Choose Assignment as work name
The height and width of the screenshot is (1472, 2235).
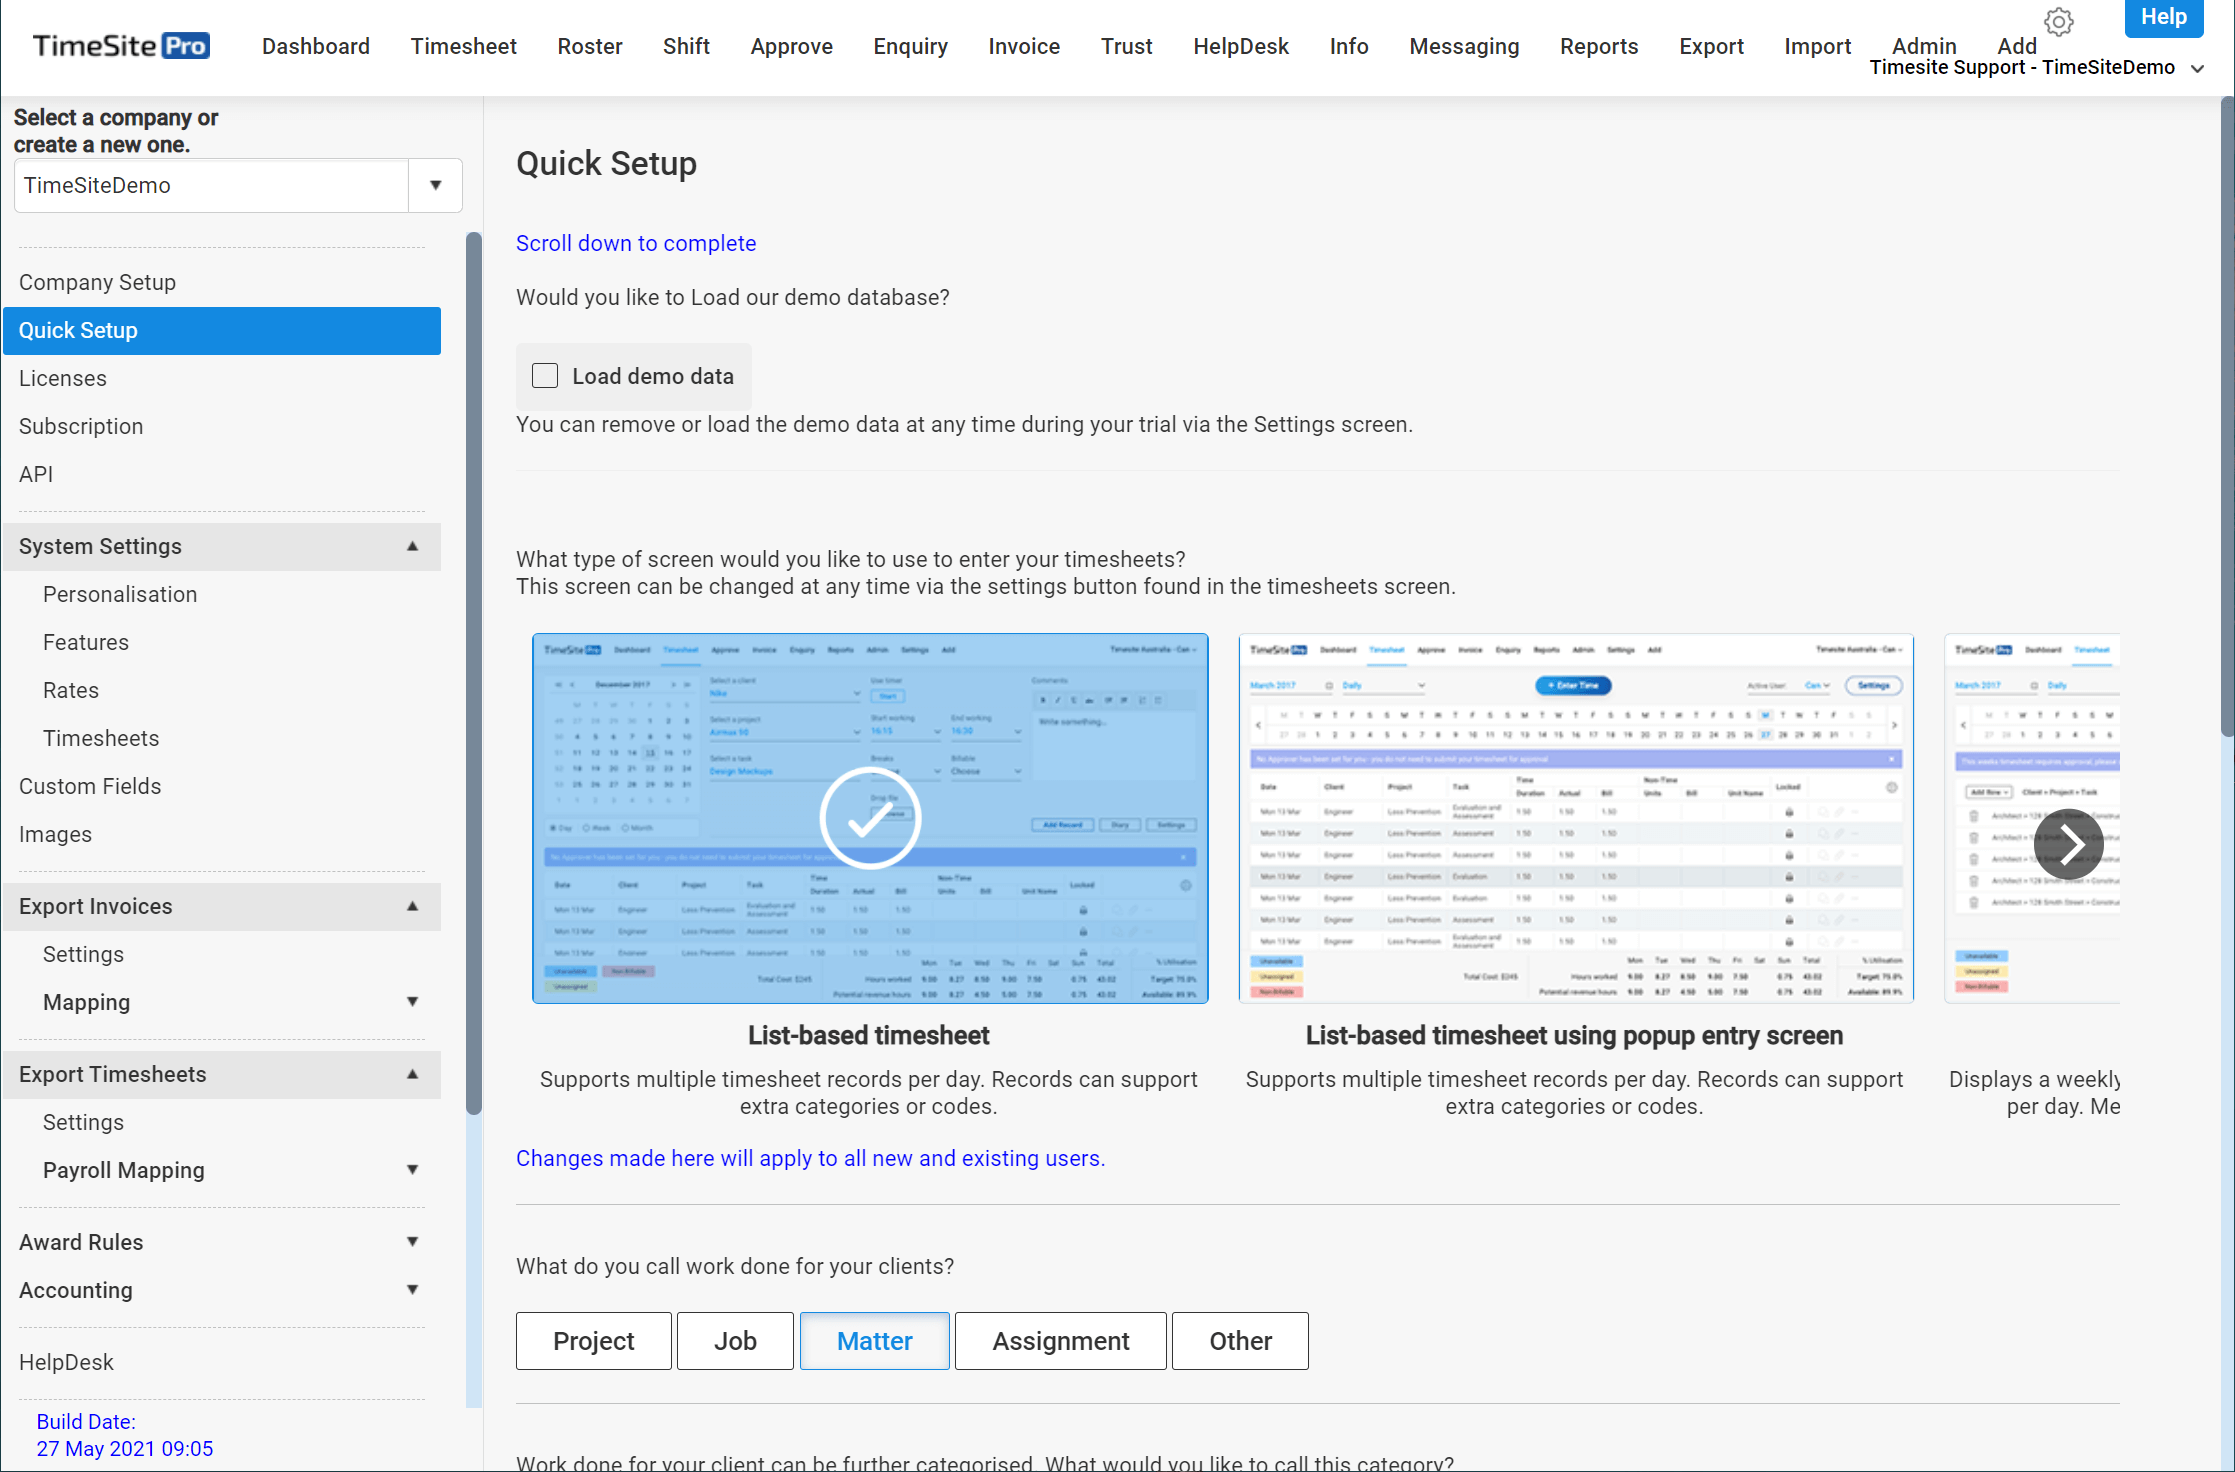1060,1341
